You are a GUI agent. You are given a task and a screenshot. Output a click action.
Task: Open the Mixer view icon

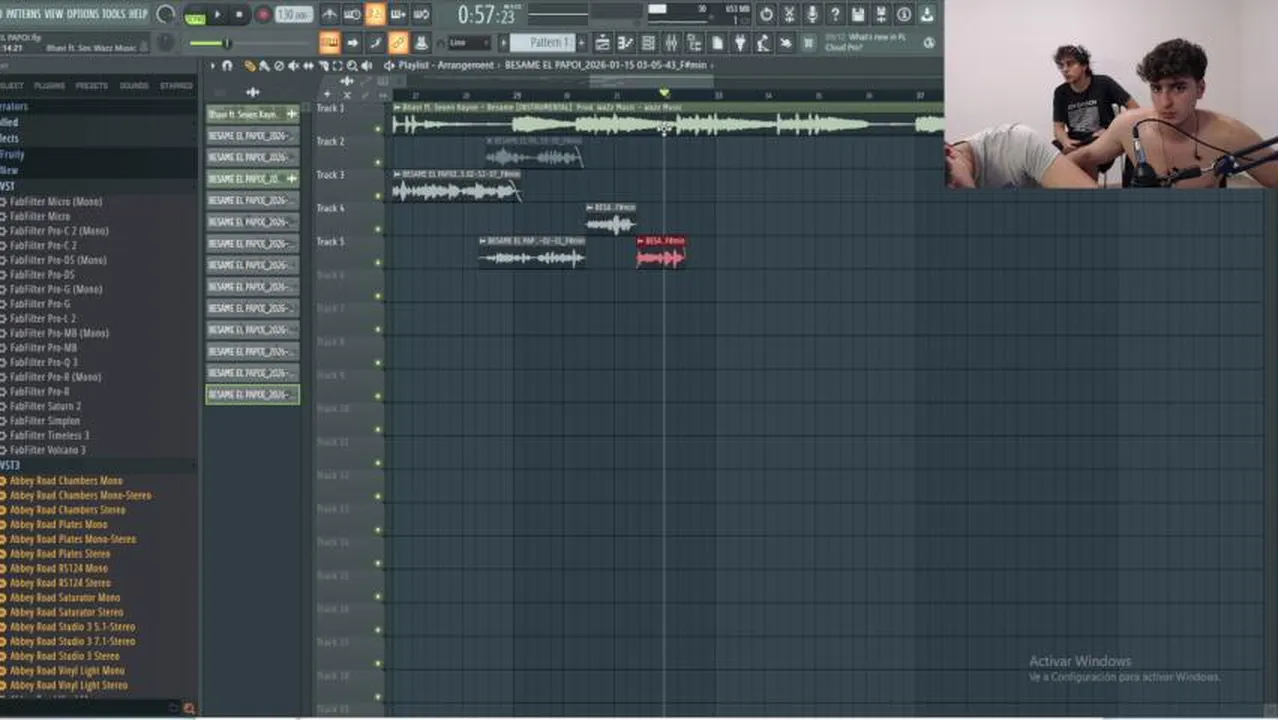click(671, 43)
